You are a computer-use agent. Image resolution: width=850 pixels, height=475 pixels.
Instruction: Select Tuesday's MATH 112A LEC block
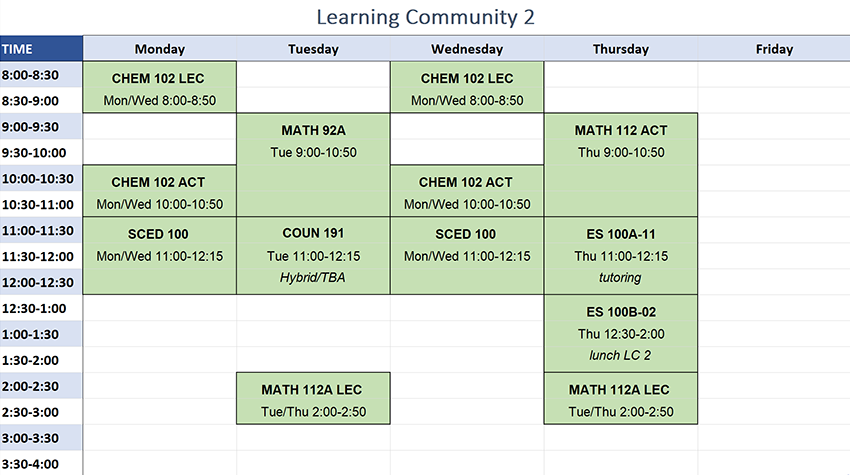click(313, 399)
